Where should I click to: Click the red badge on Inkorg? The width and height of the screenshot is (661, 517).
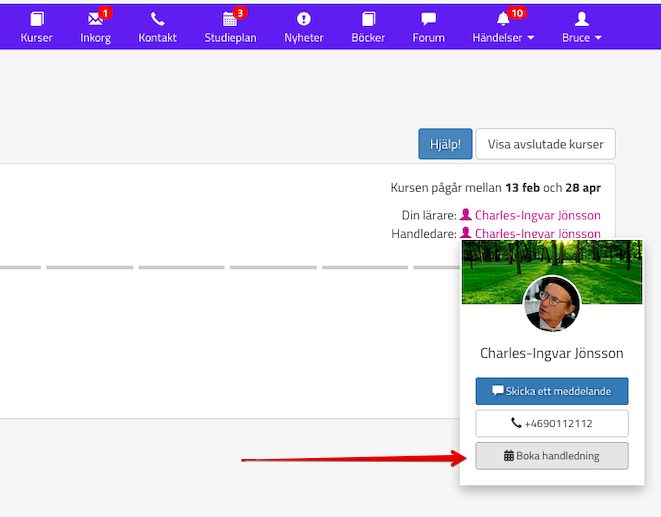click(x=106, y=12)
